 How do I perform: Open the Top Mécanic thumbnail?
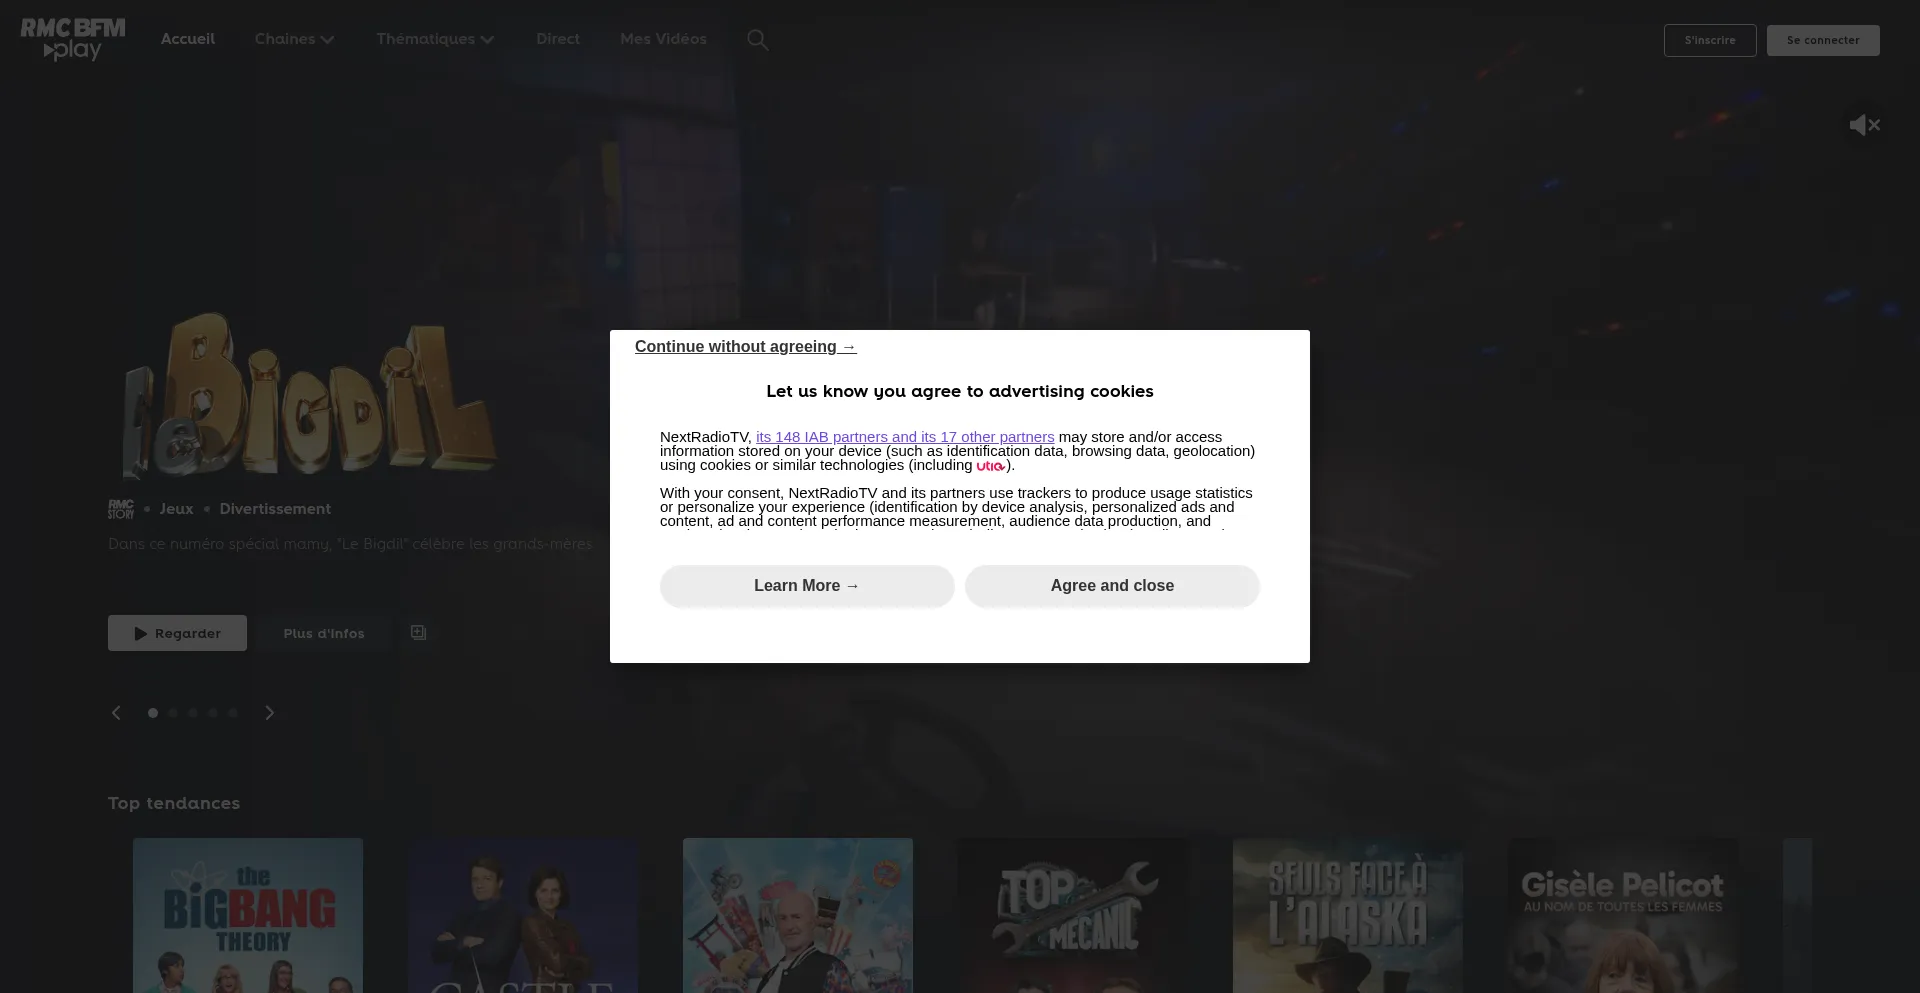pos(1073,915)
